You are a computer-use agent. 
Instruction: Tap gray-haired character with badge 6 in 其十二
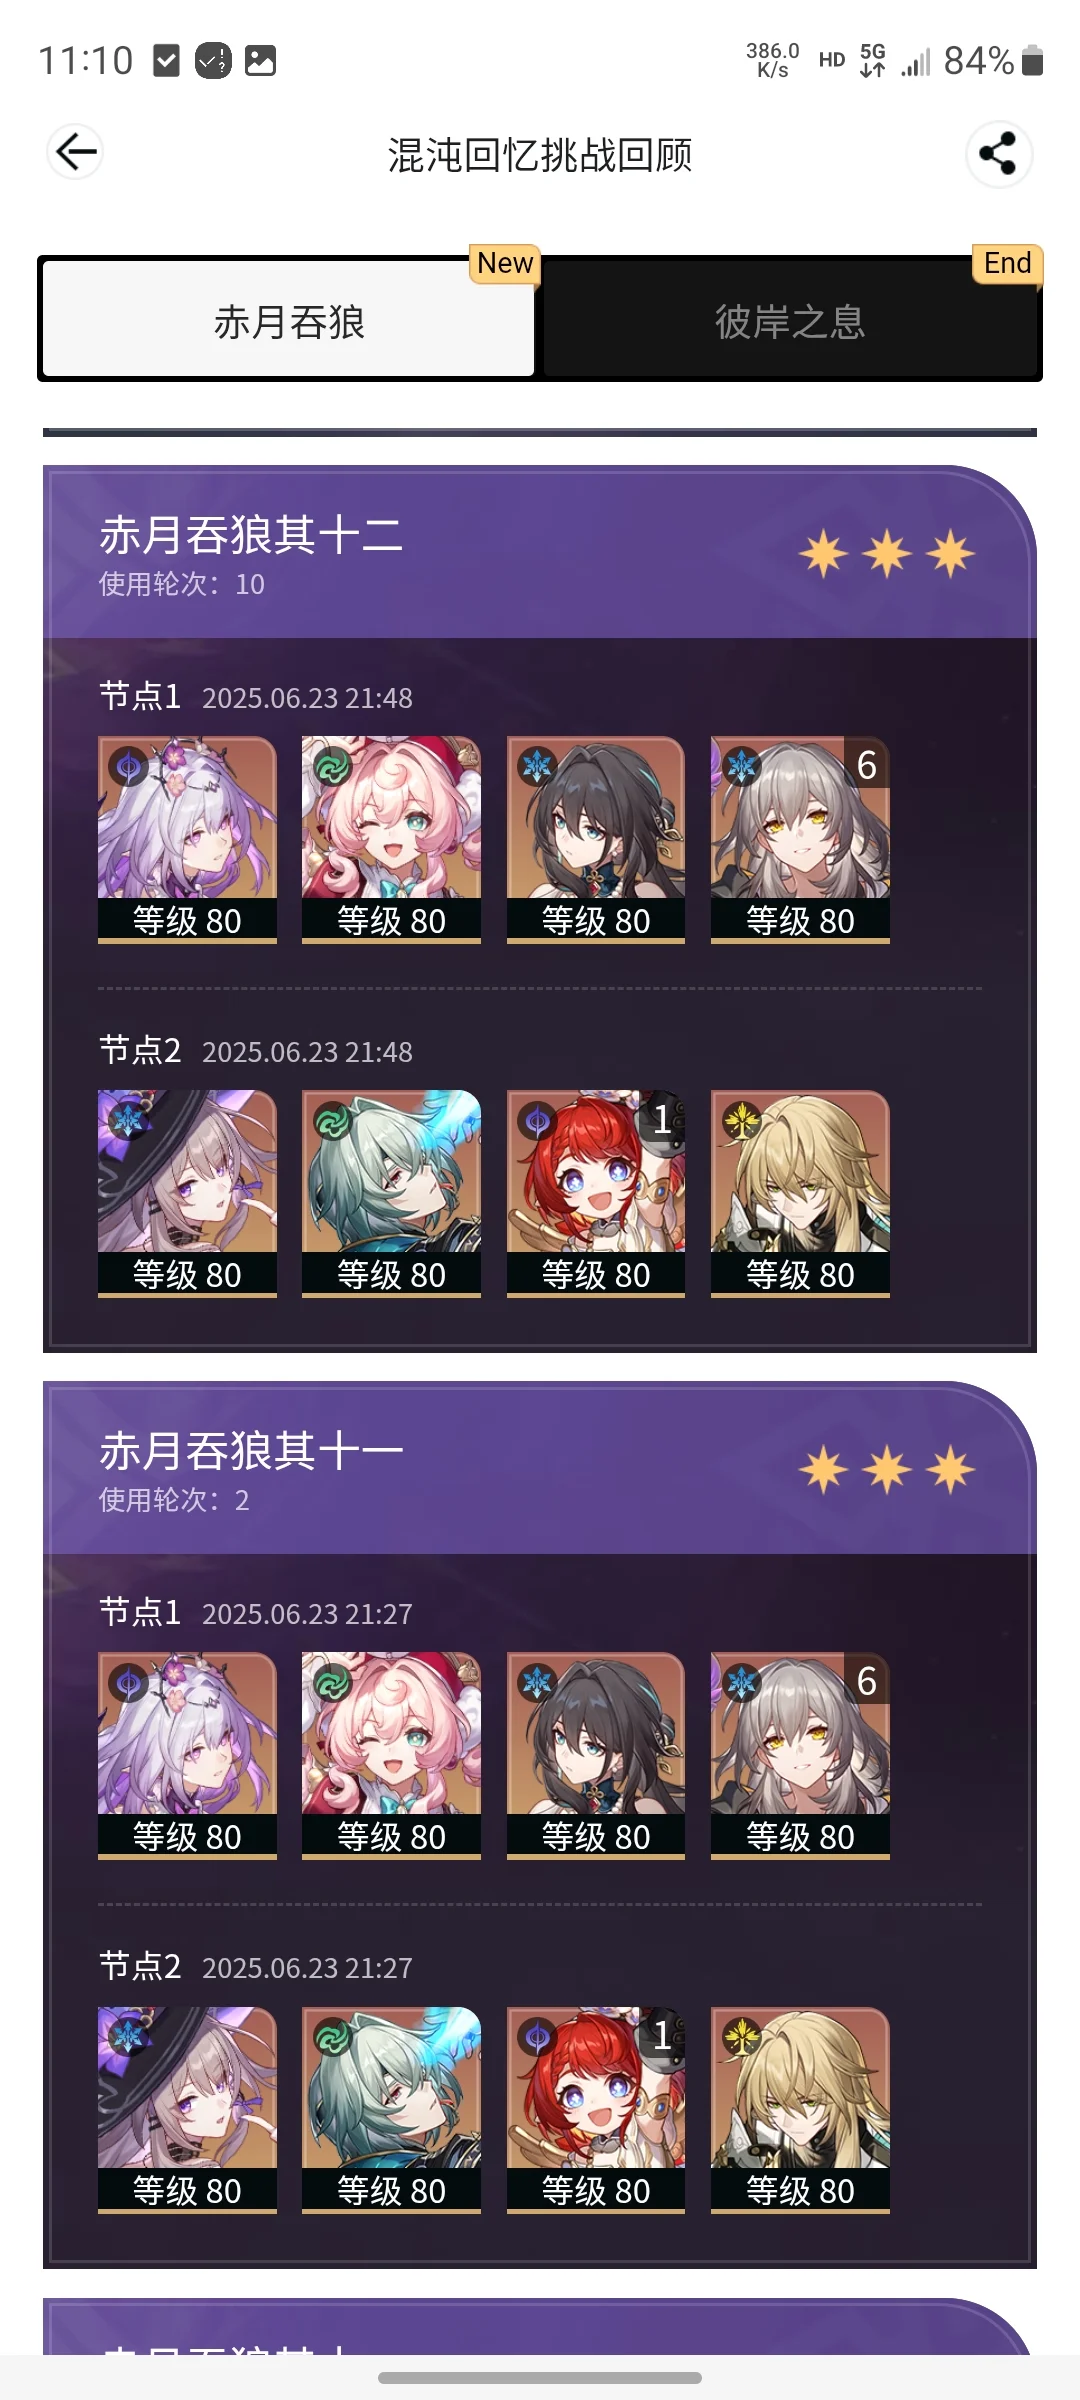coord(800,840)
